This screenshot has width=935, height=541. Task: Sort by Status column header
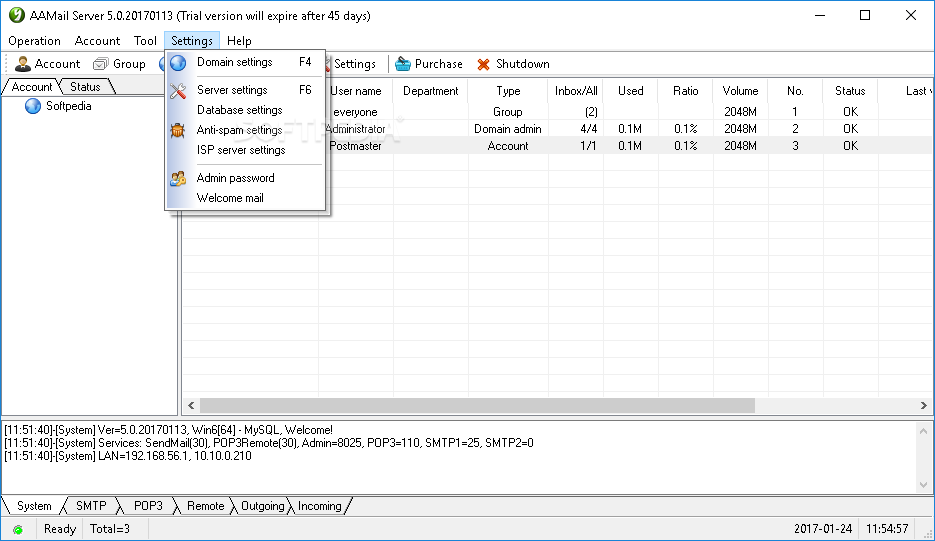click(x=850, y=91)
